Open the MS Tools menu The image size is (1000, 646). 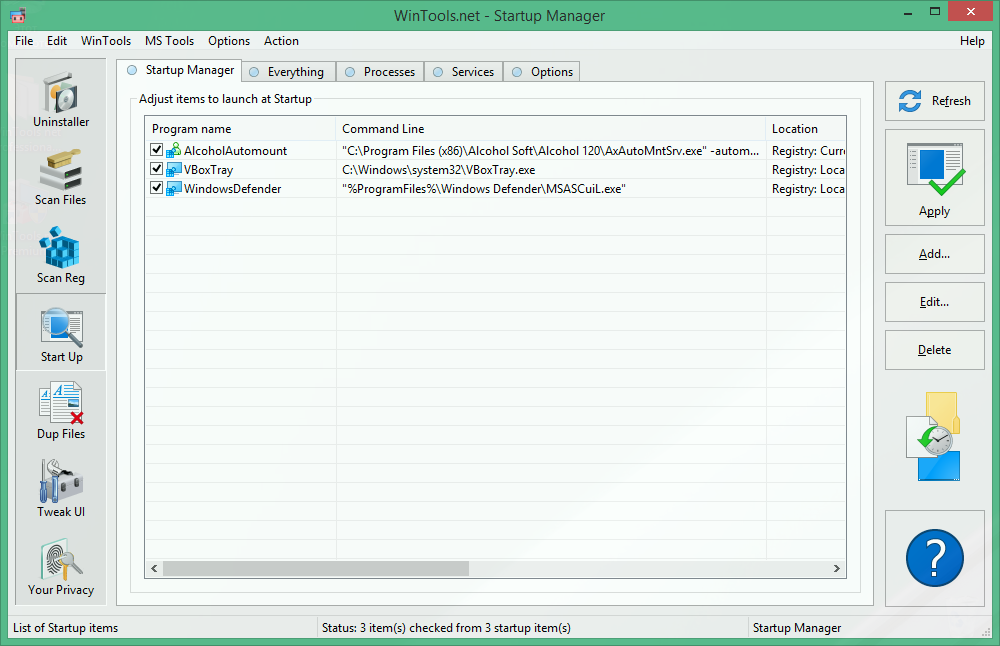tap(169, 41)
